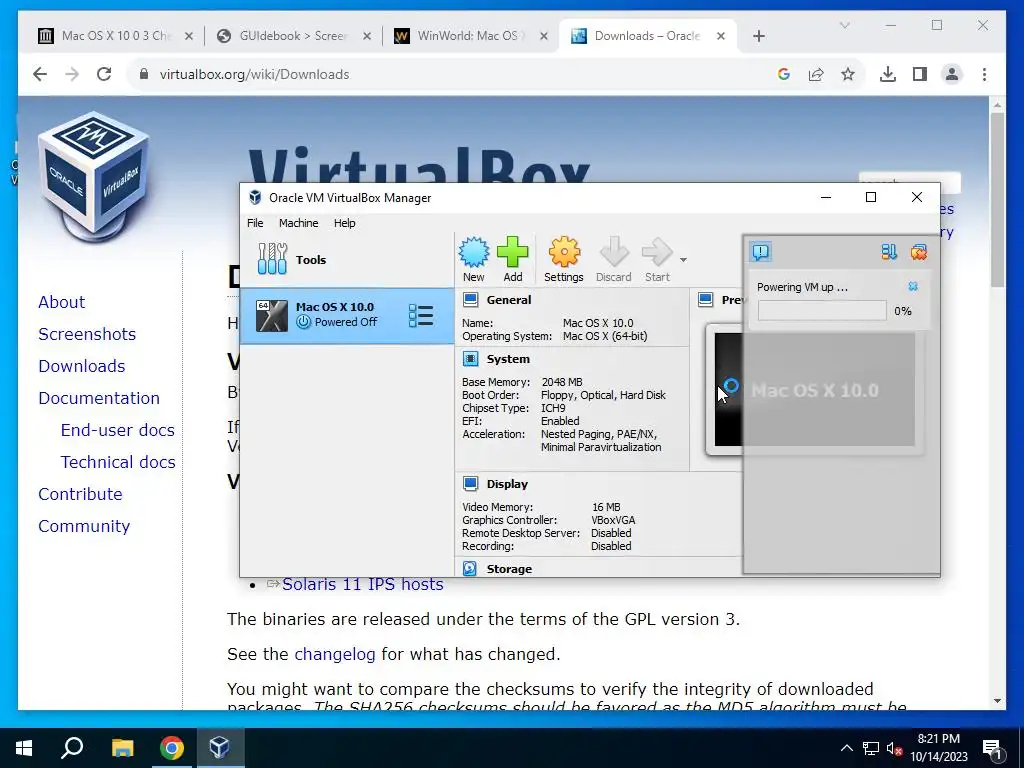Image resolution: width=1024 pixels, height=768 pixels.
Task: Click the muted volume tray icon
Action: coord(894,748)
